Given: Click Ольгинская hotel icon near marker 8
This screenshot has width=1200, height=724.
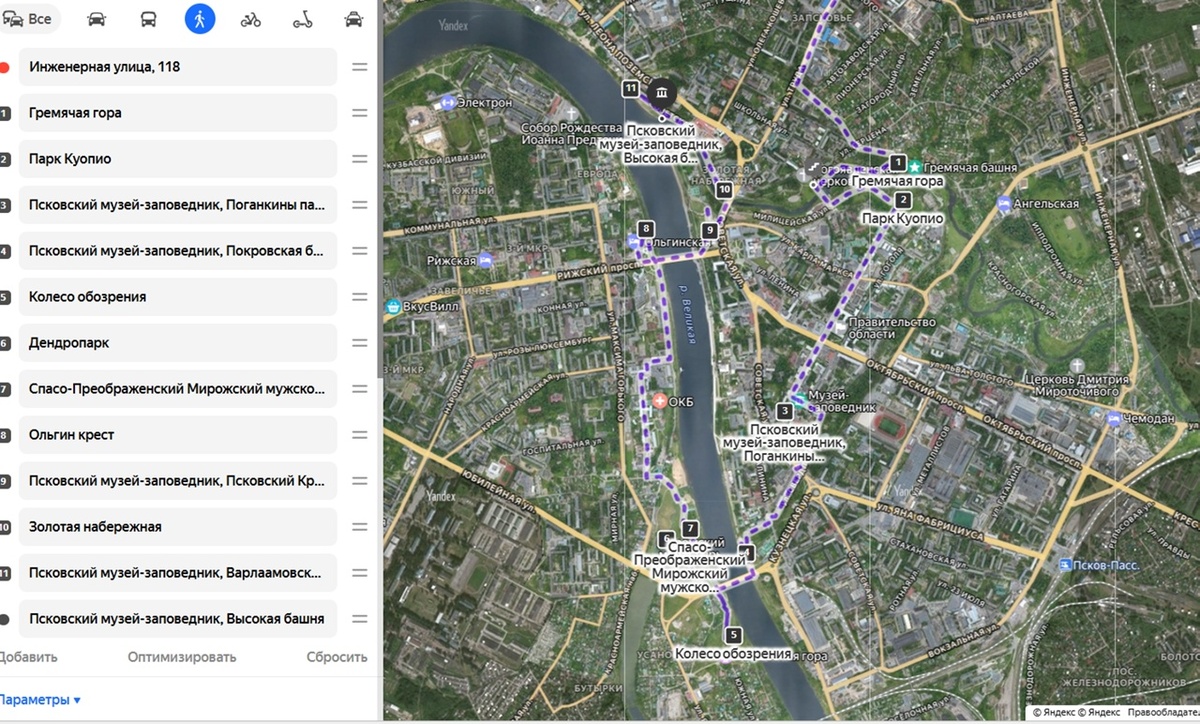Looking at the screenshot, I should coord(636,241).
